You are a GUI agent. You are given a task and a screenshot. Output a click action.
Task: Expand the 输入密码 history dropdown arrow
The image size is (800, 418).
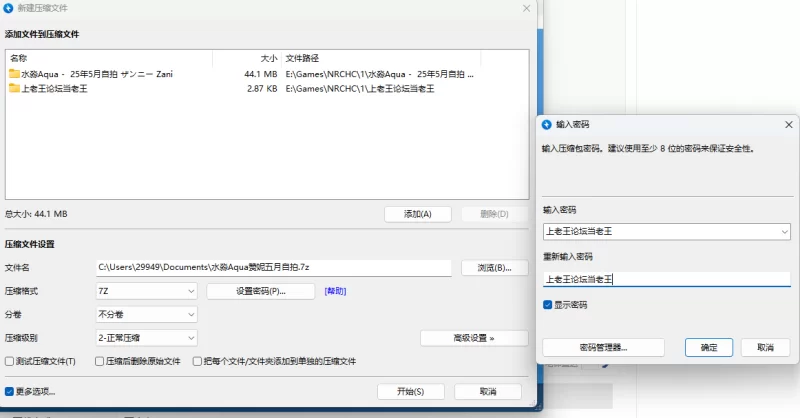tap(784, 232)
